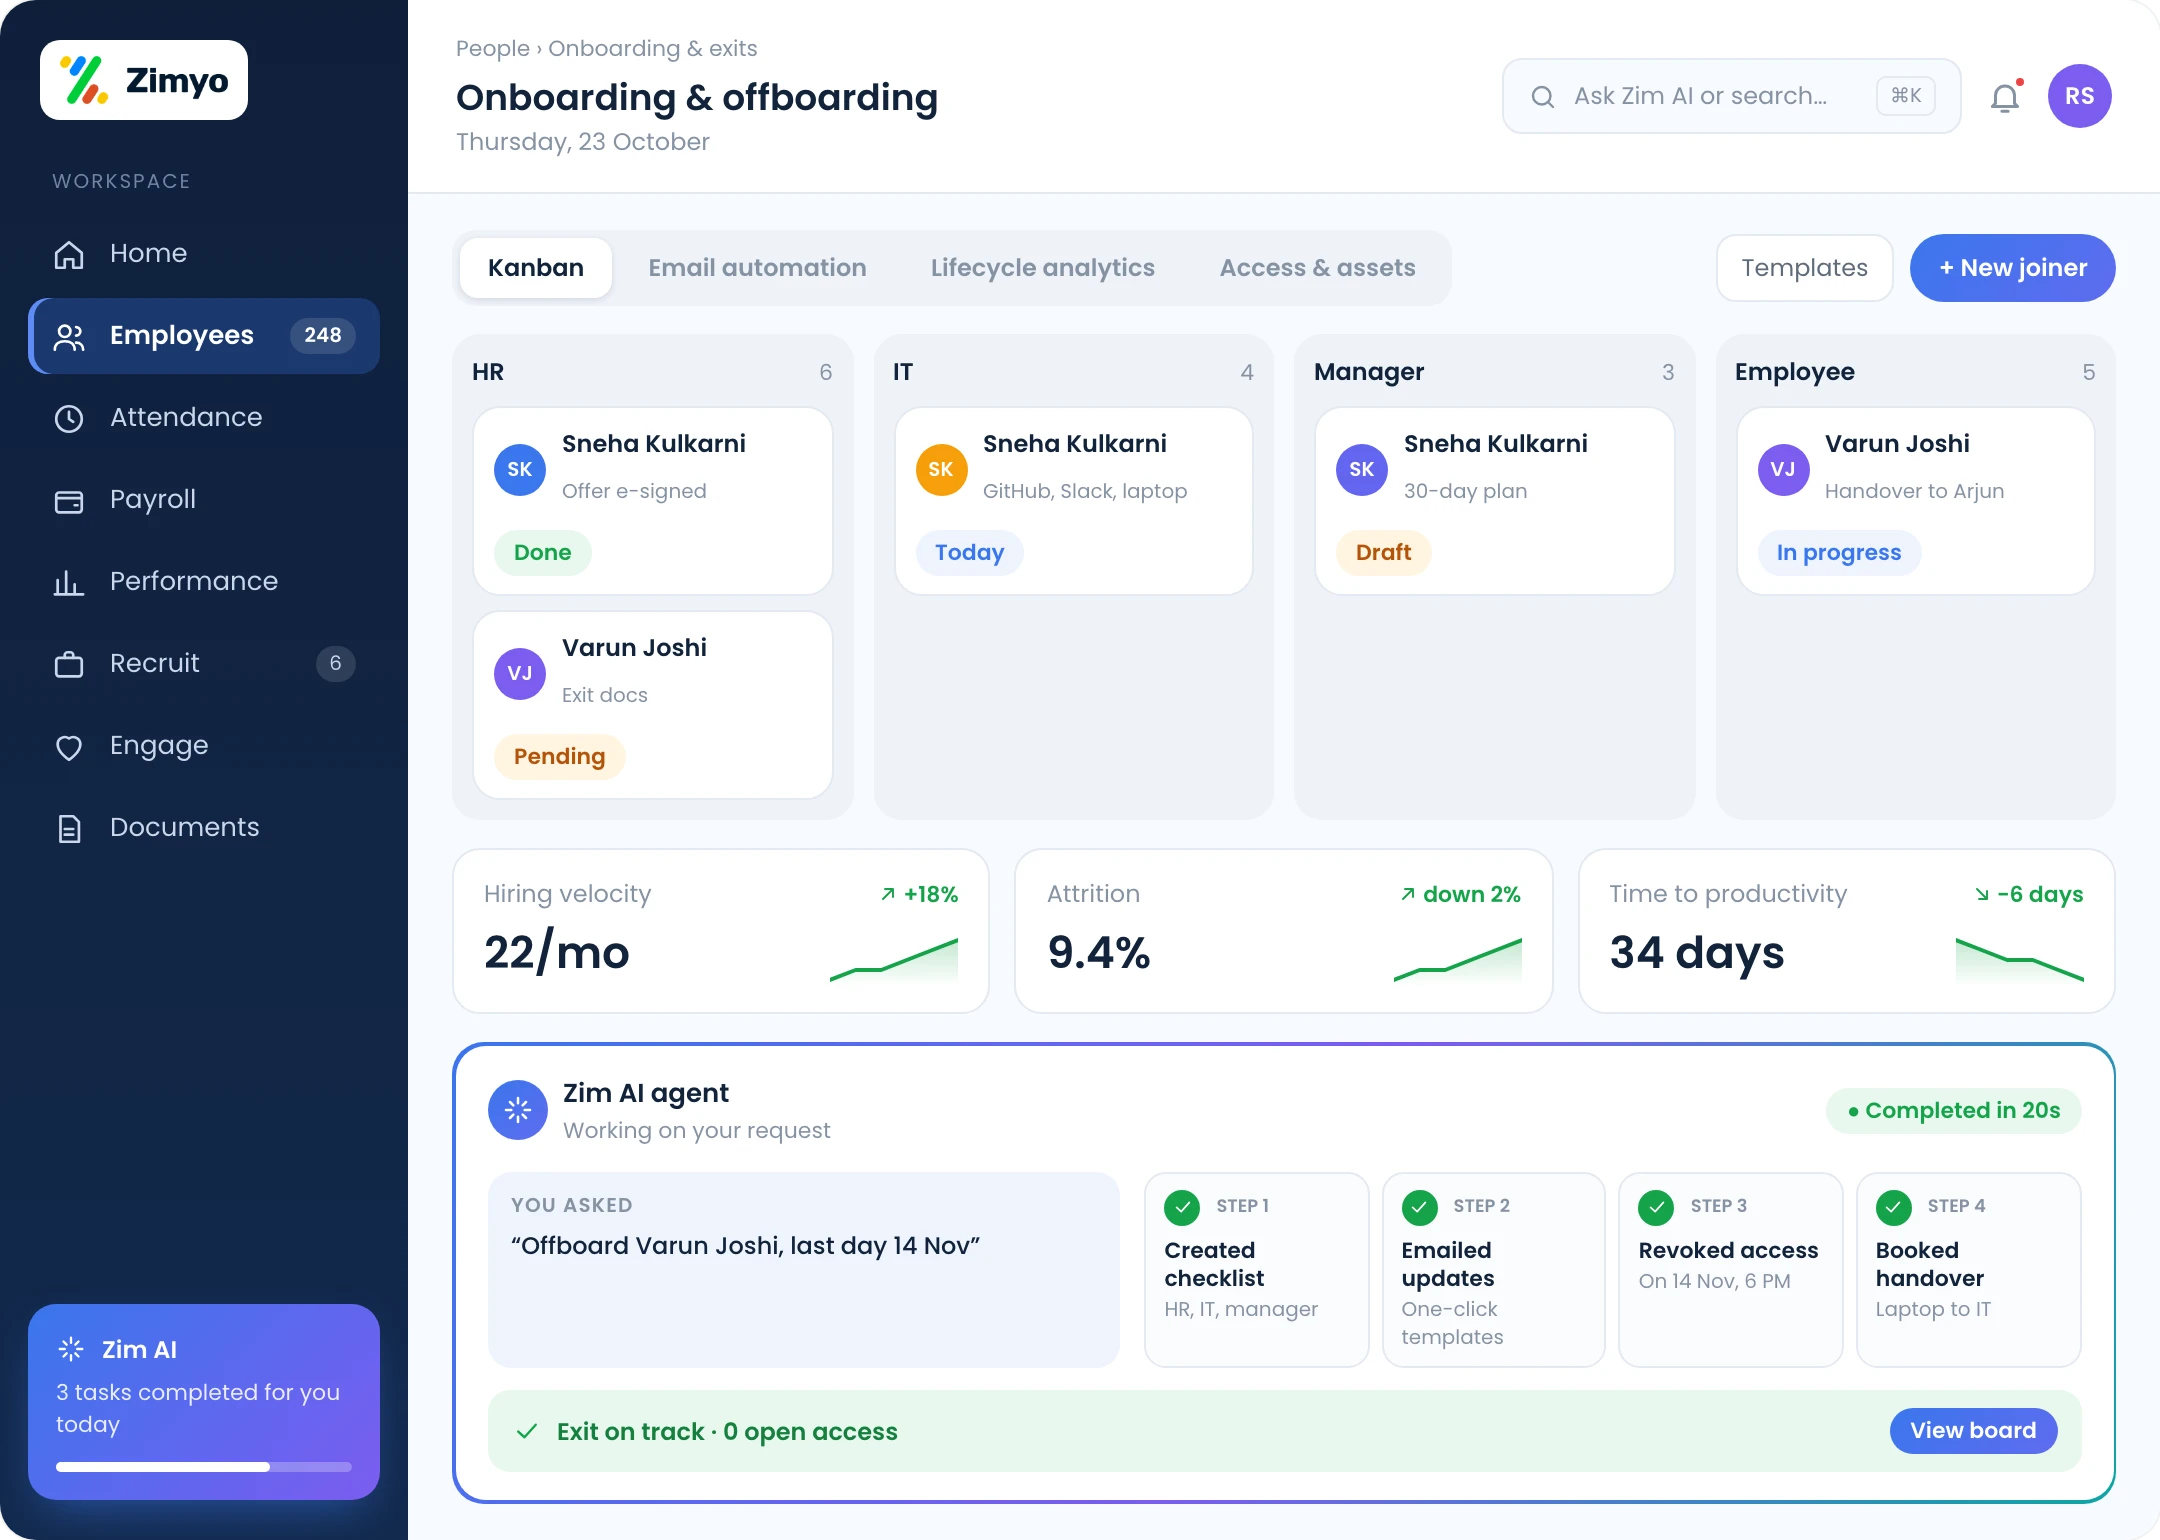Click the Today status tag
Screen dimensions: 2160x1540
tap(969, 553)
